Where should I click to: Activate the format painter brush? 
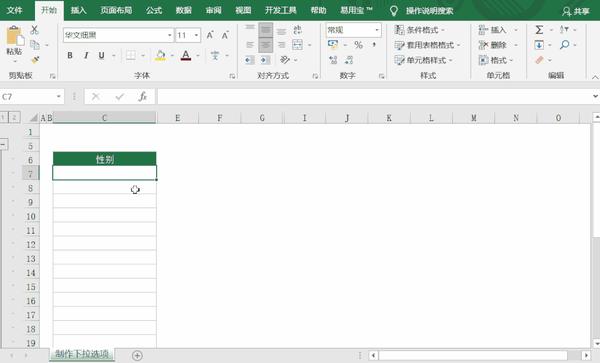(x=35, y=59)
